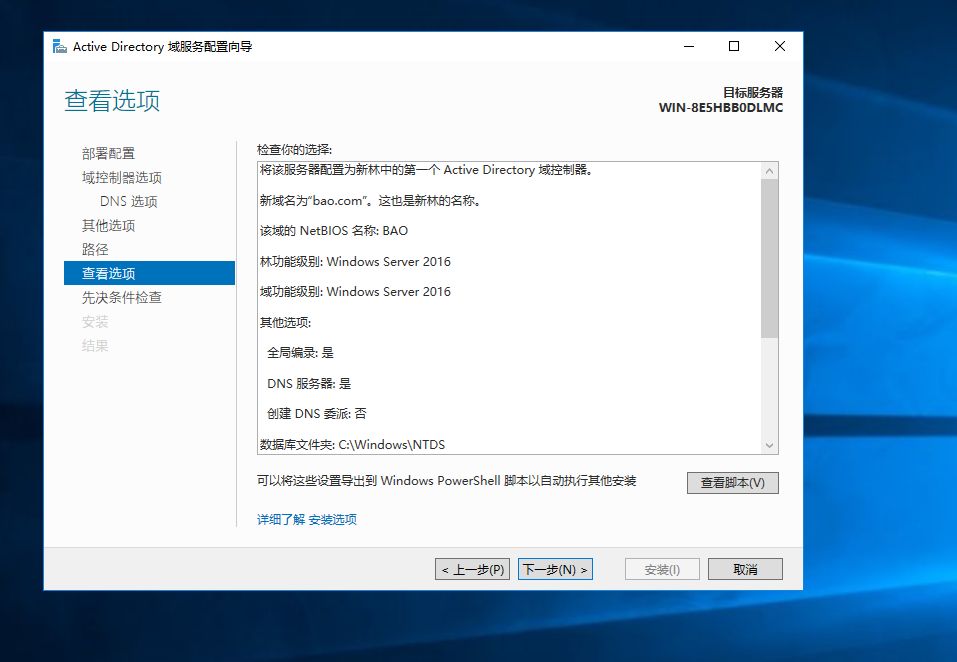Click first line about 新林中的第一个域控制器

pyautogui.click(x=427, y=170)
